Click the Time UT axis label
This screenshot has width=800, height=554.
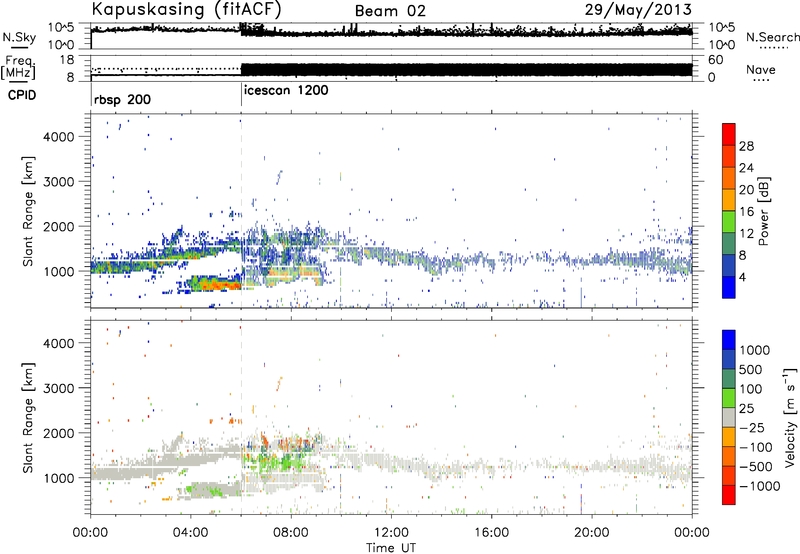pyautogui.click(x=391, y=548)
